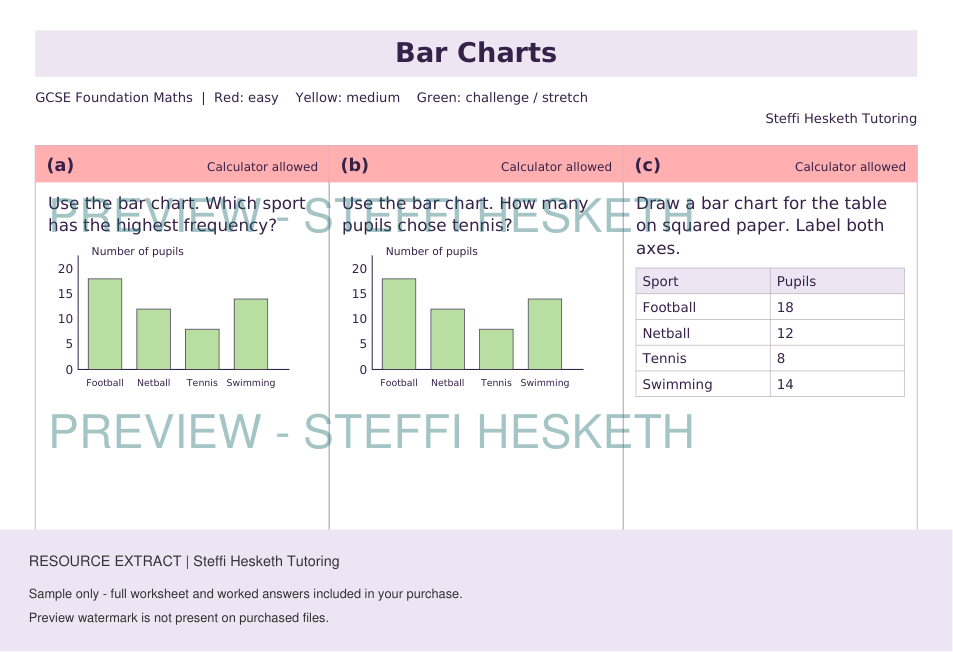Click the "Sample only - full worksheet" footer sentence
The image size is (953, 652).
(x=246, y=594)
